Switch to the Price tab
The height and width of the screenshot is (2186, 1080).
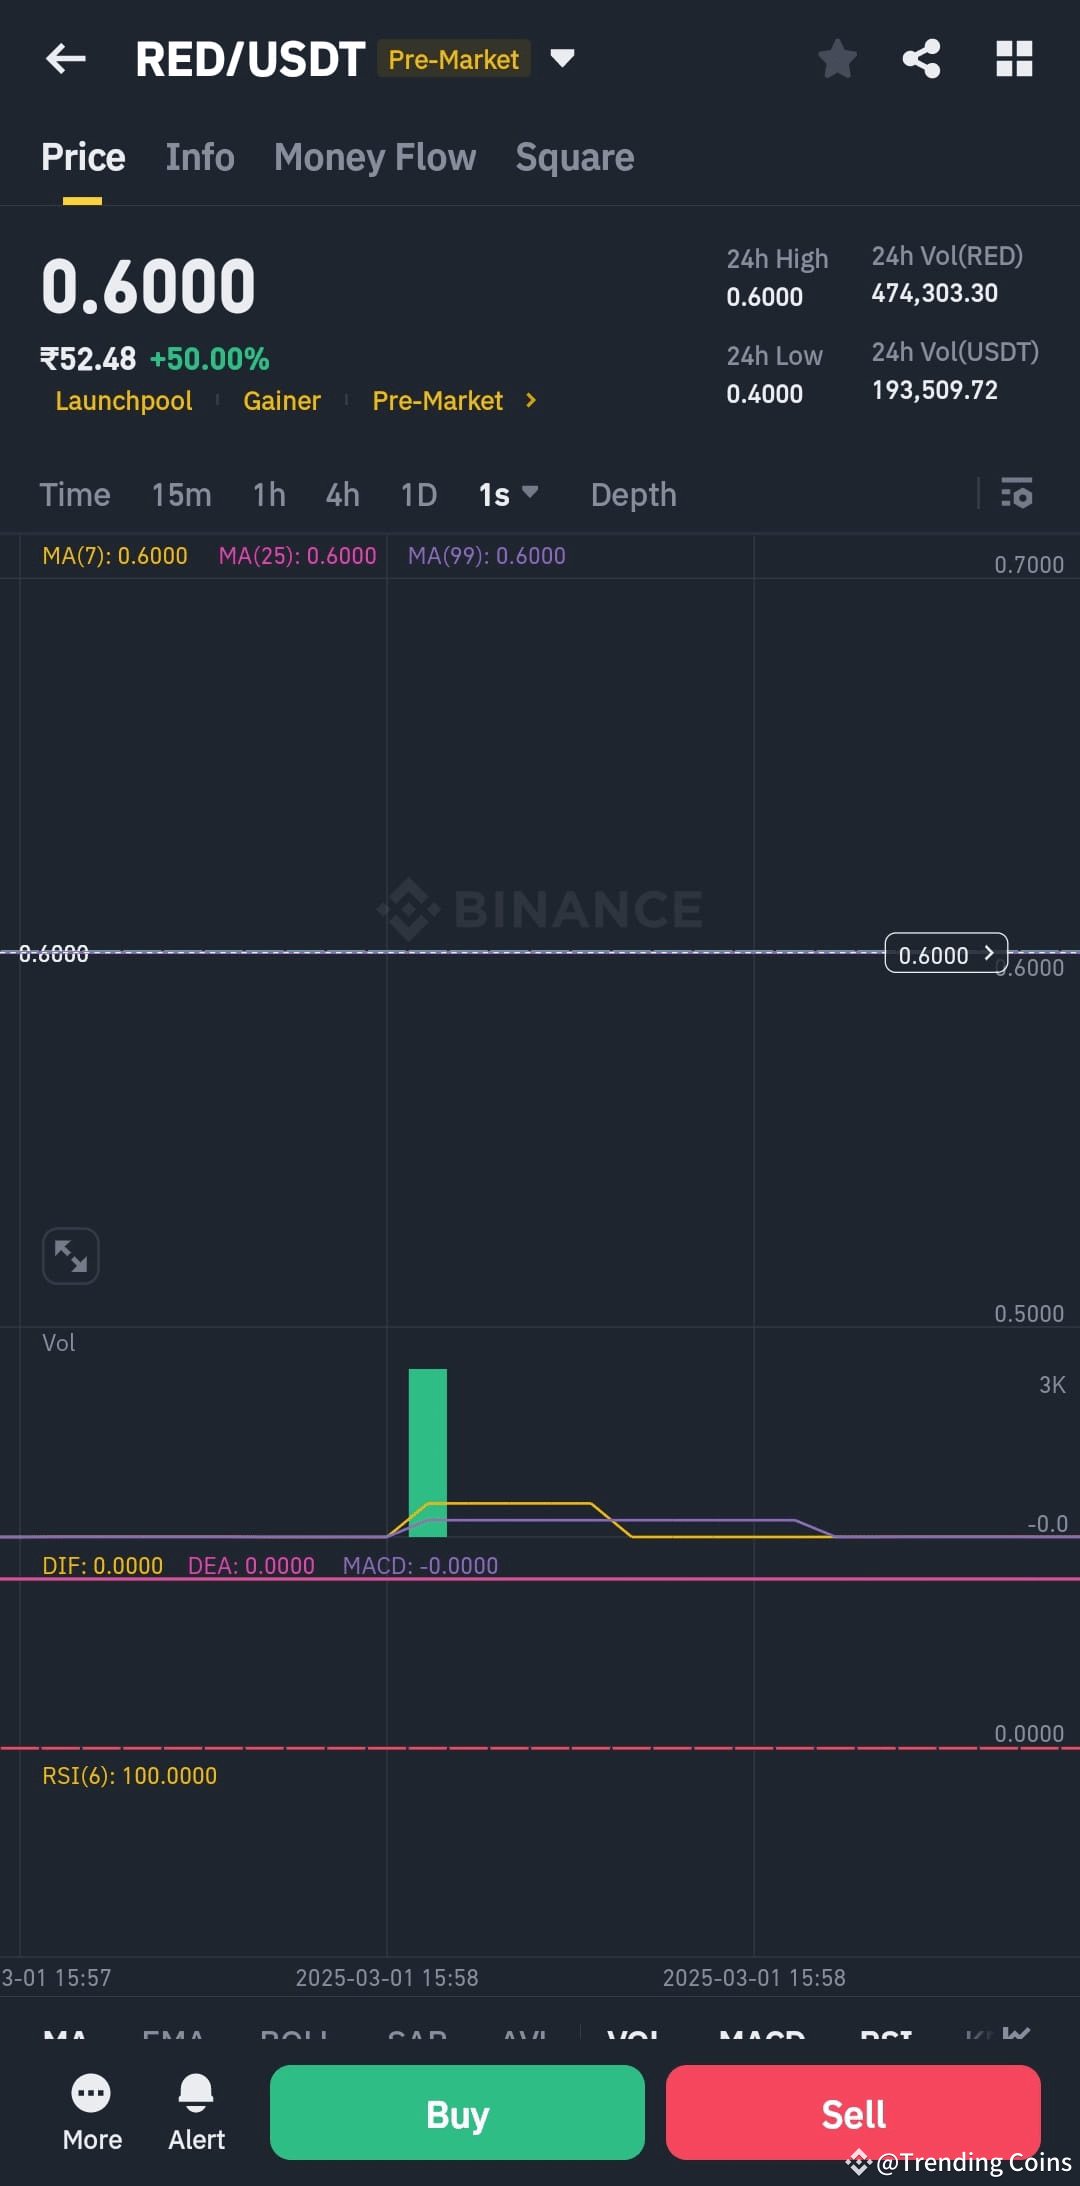83,157
